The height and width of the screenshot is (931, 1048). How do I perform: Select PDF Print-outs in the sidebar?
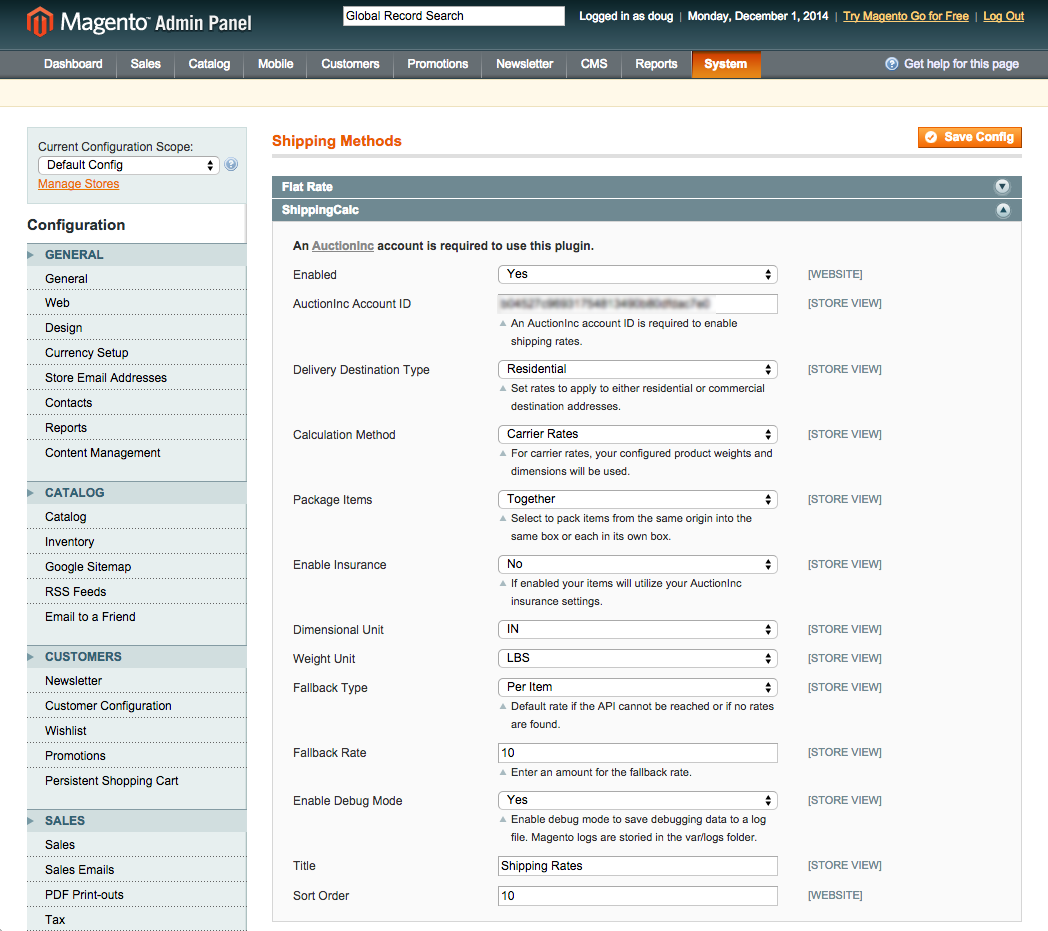[x=136, y=895]
